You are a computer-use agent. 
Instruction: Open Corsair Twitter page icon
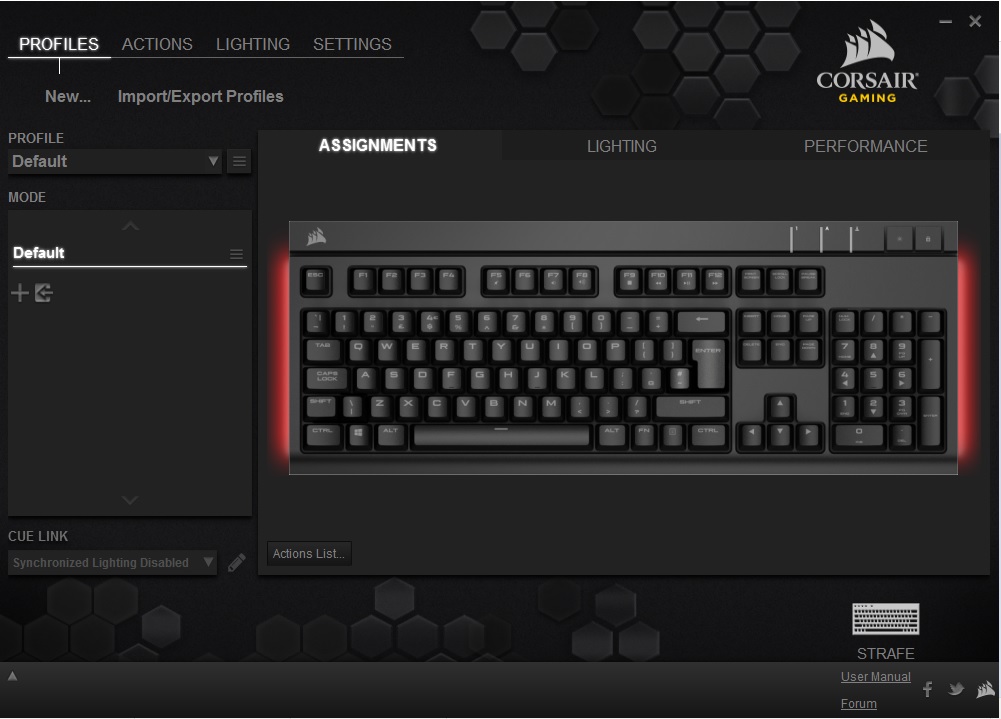tap(956, 689)
